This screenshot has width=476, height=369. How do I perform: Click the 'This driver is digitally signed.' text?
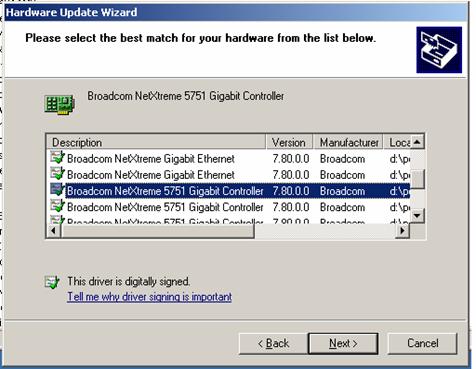(129, 281)
